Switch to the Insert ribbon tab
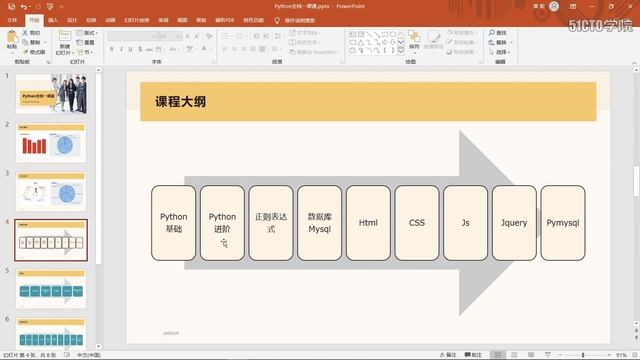 click(x=53, y=20)
